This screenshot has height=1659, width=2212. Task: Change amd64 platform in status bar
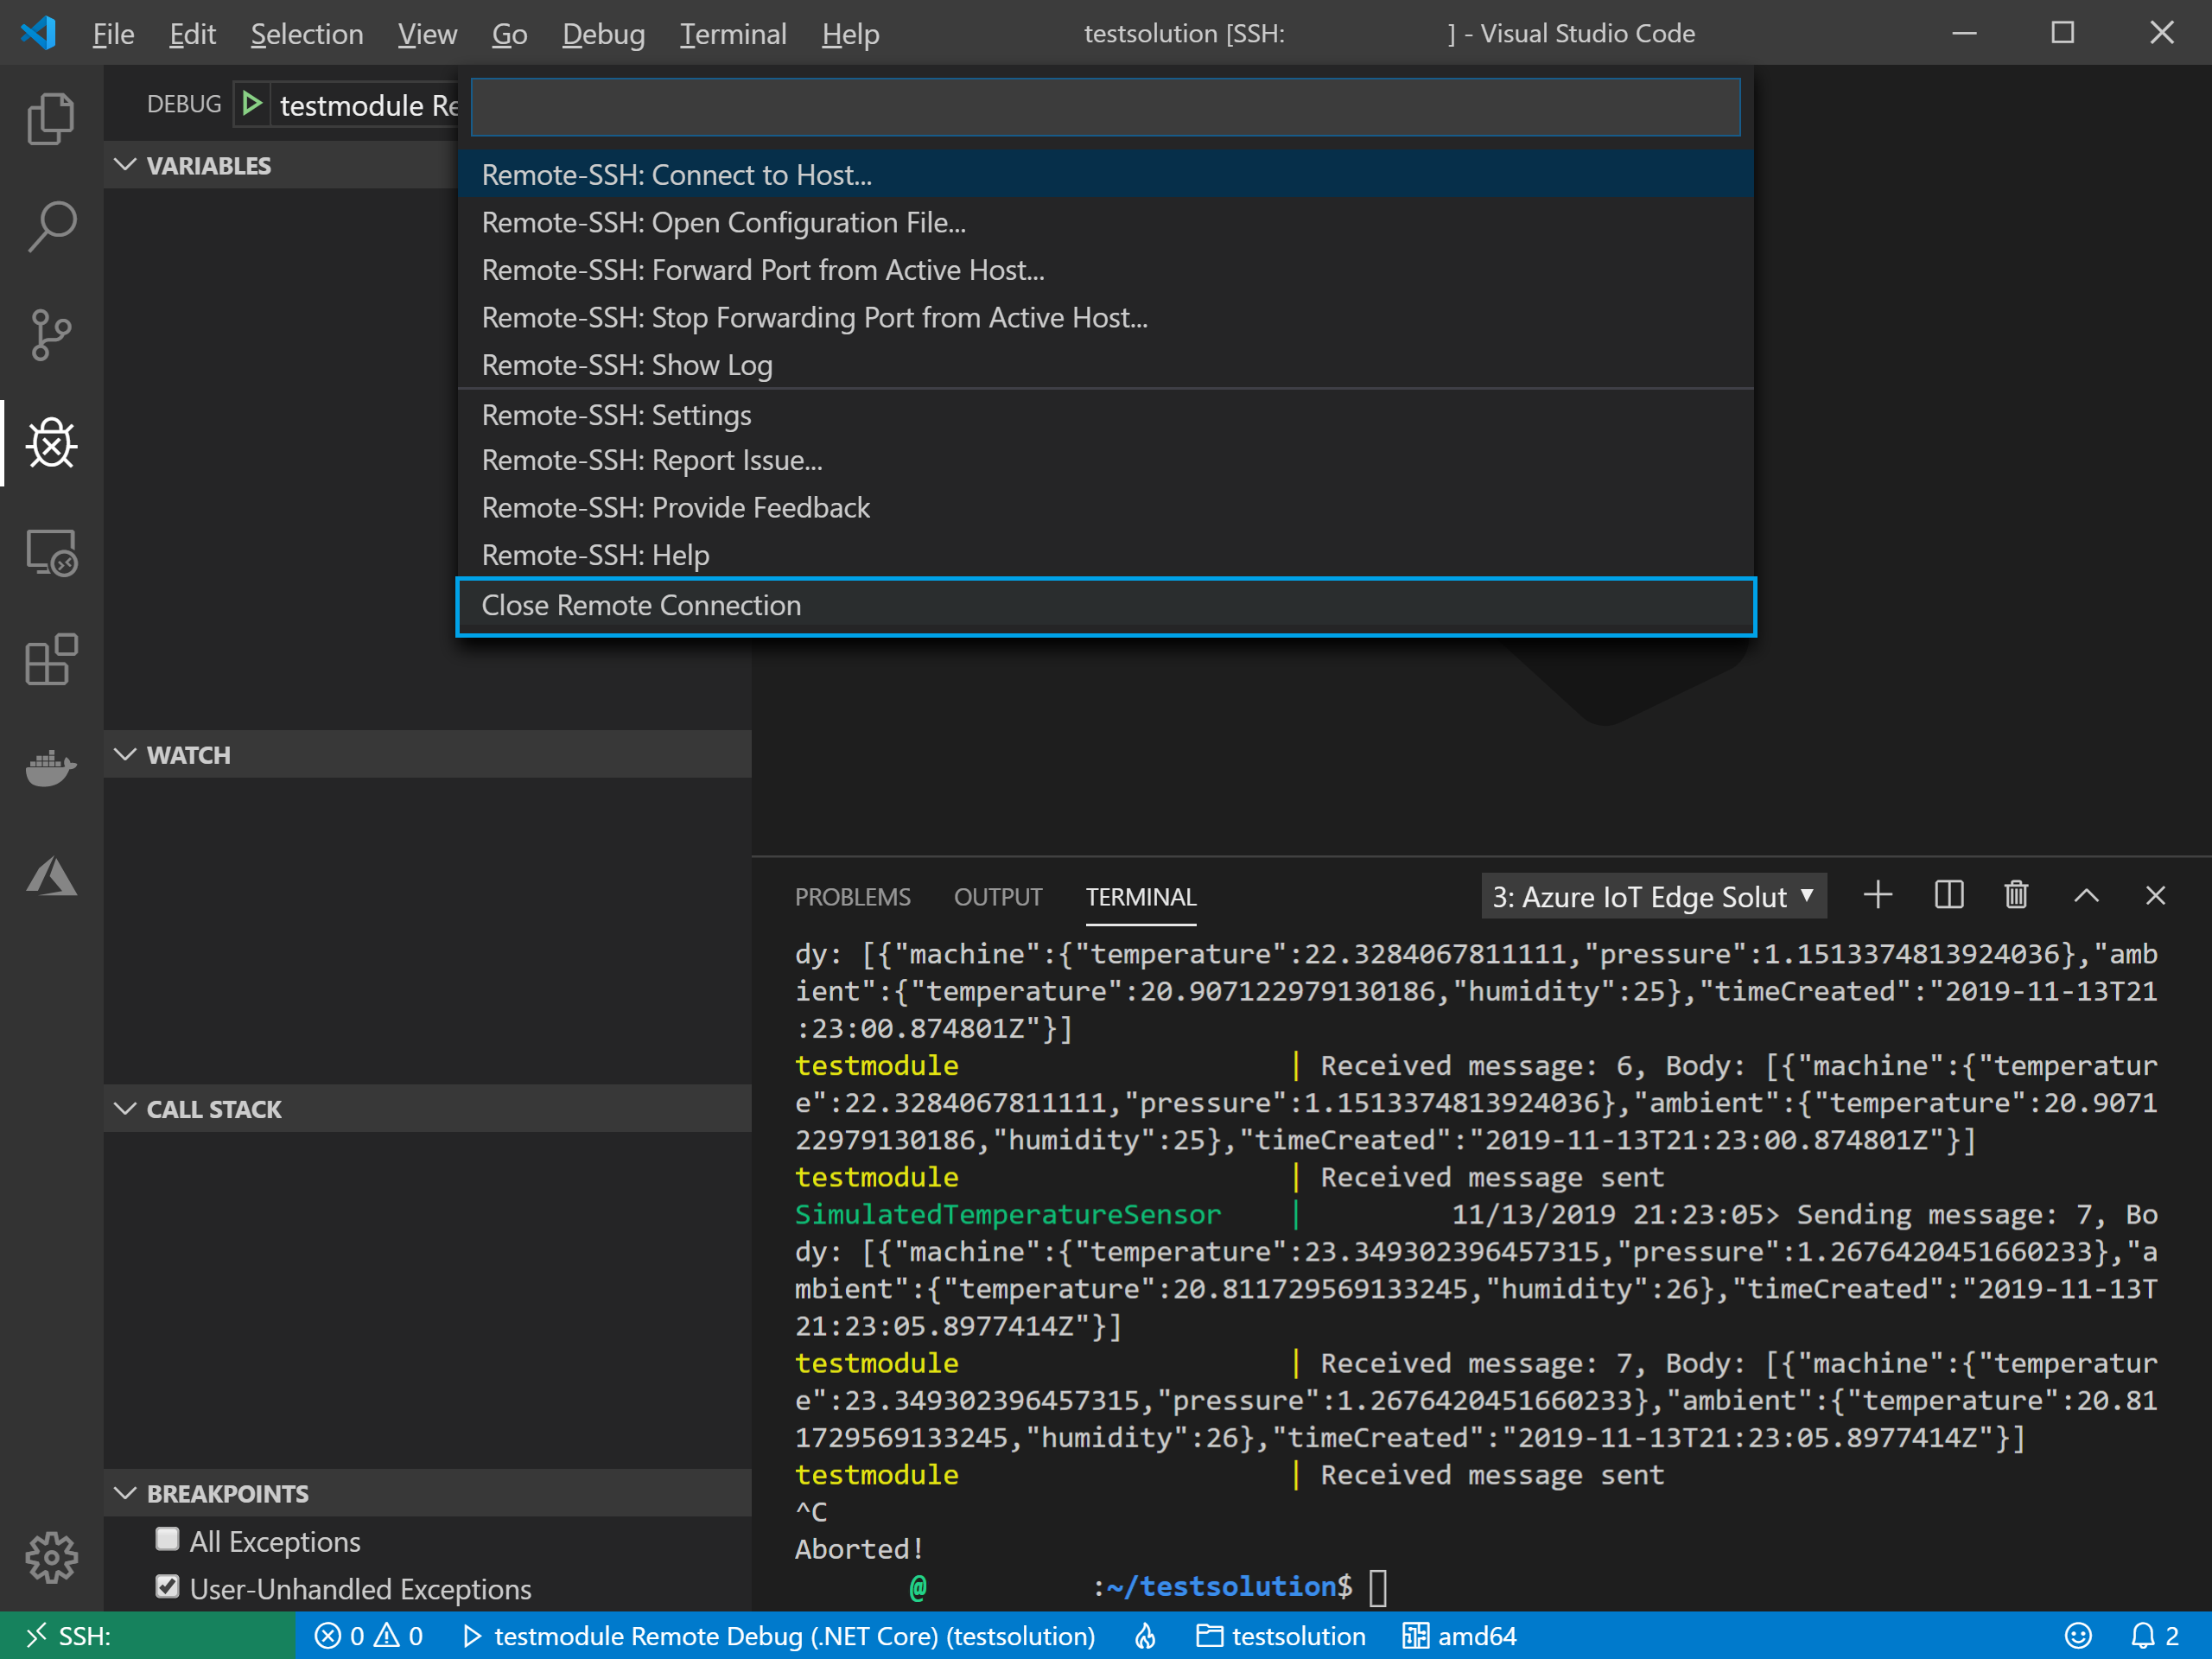pos(1459,1635)
